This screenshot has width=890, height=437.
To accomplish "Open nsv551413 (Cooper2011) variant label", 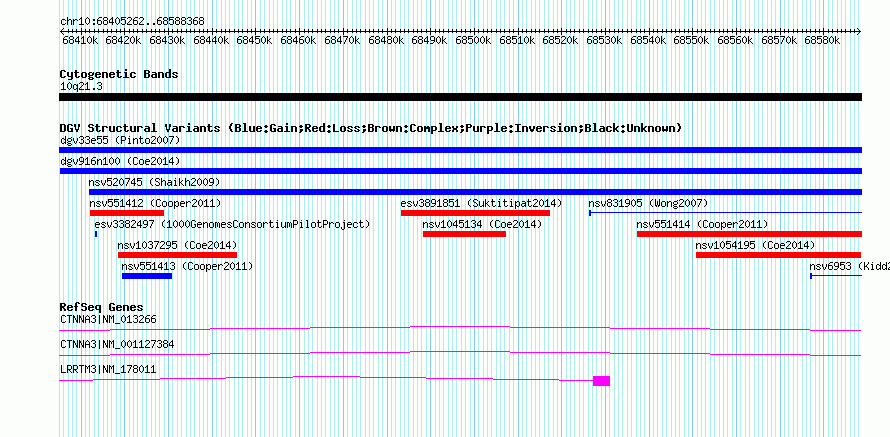I will click(x=187, y=266).
